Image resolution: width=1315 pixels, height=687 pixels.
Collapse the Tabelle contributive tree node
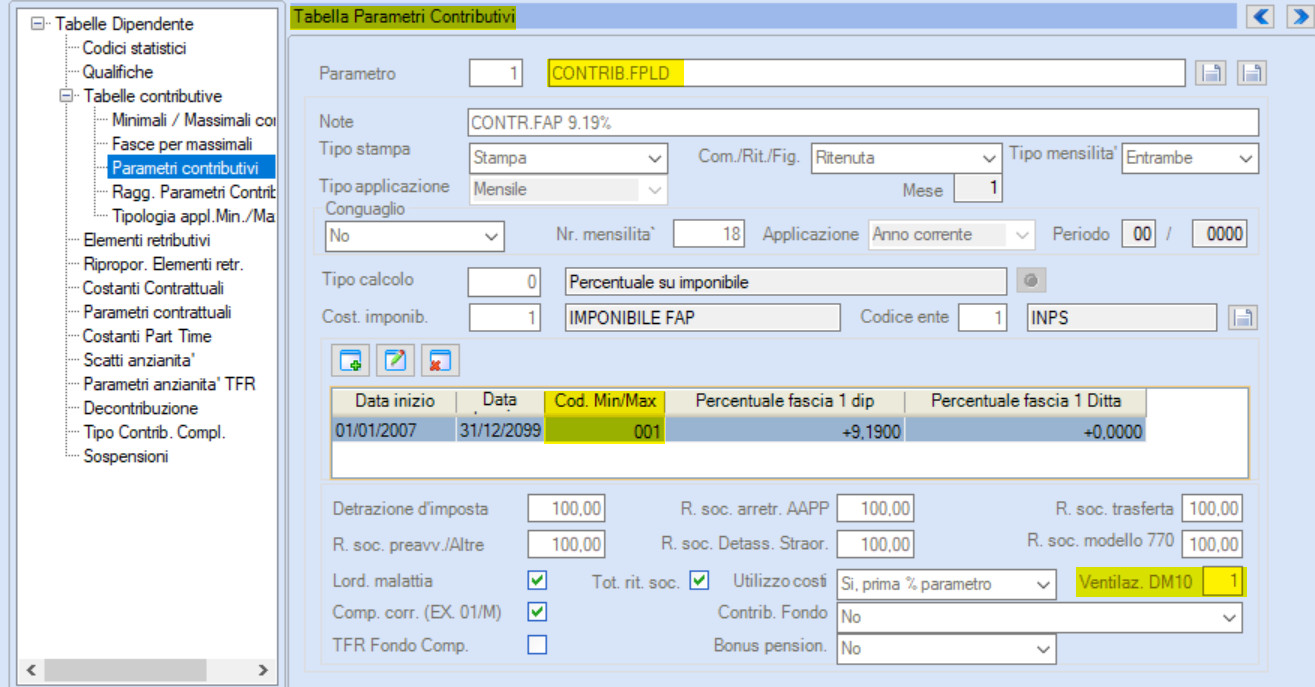tap(68, 96)
